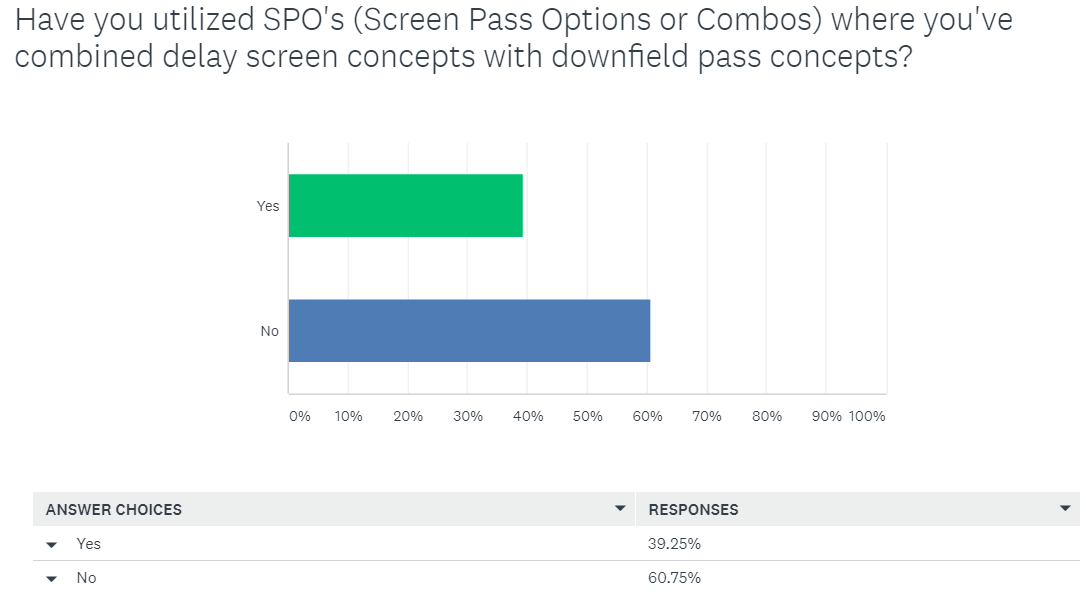Click the RESPONSES header text
The height and width of the screenshot is (592, 1086).
click(x=693, y=510)
